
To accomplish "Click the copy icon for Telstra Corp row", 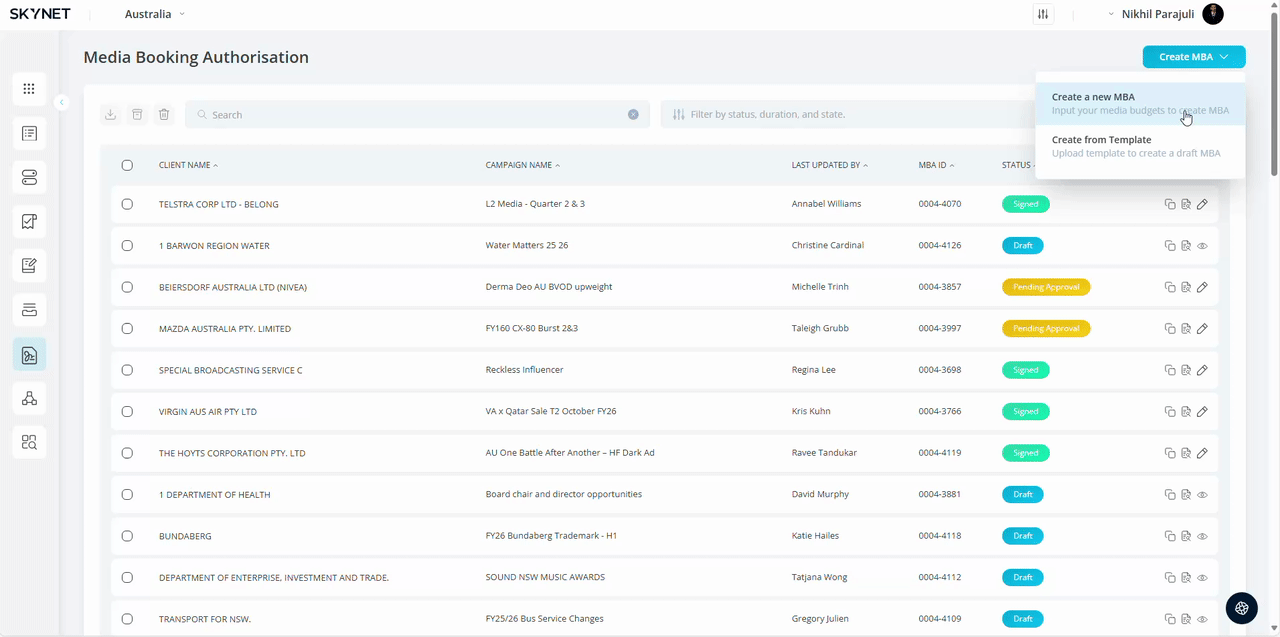I will 1170,204.
